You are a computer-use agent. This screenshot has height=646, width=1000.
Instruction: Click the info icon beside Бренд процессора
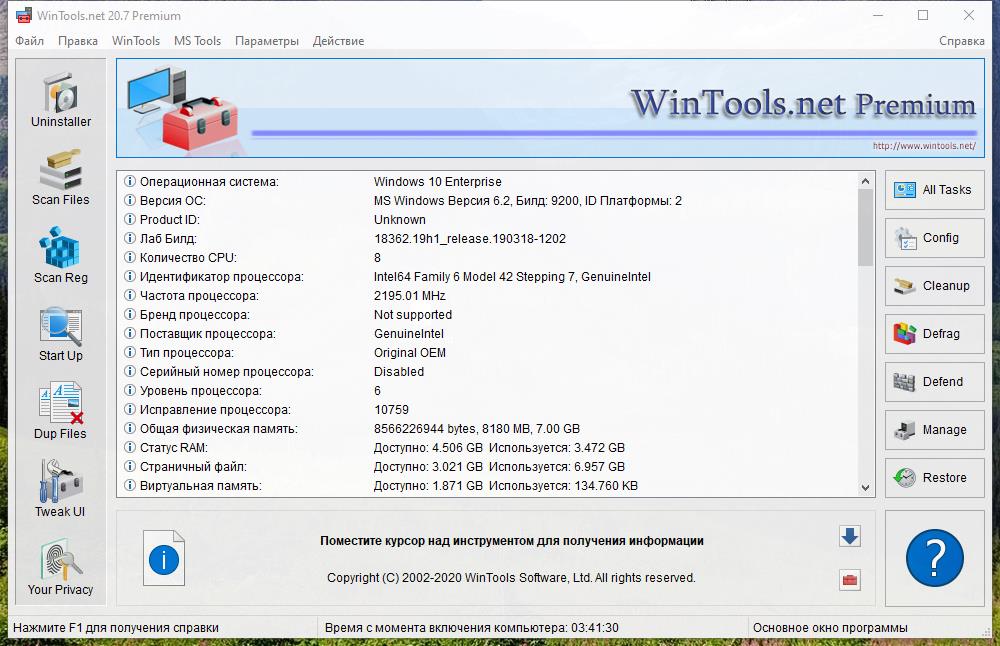129,314
